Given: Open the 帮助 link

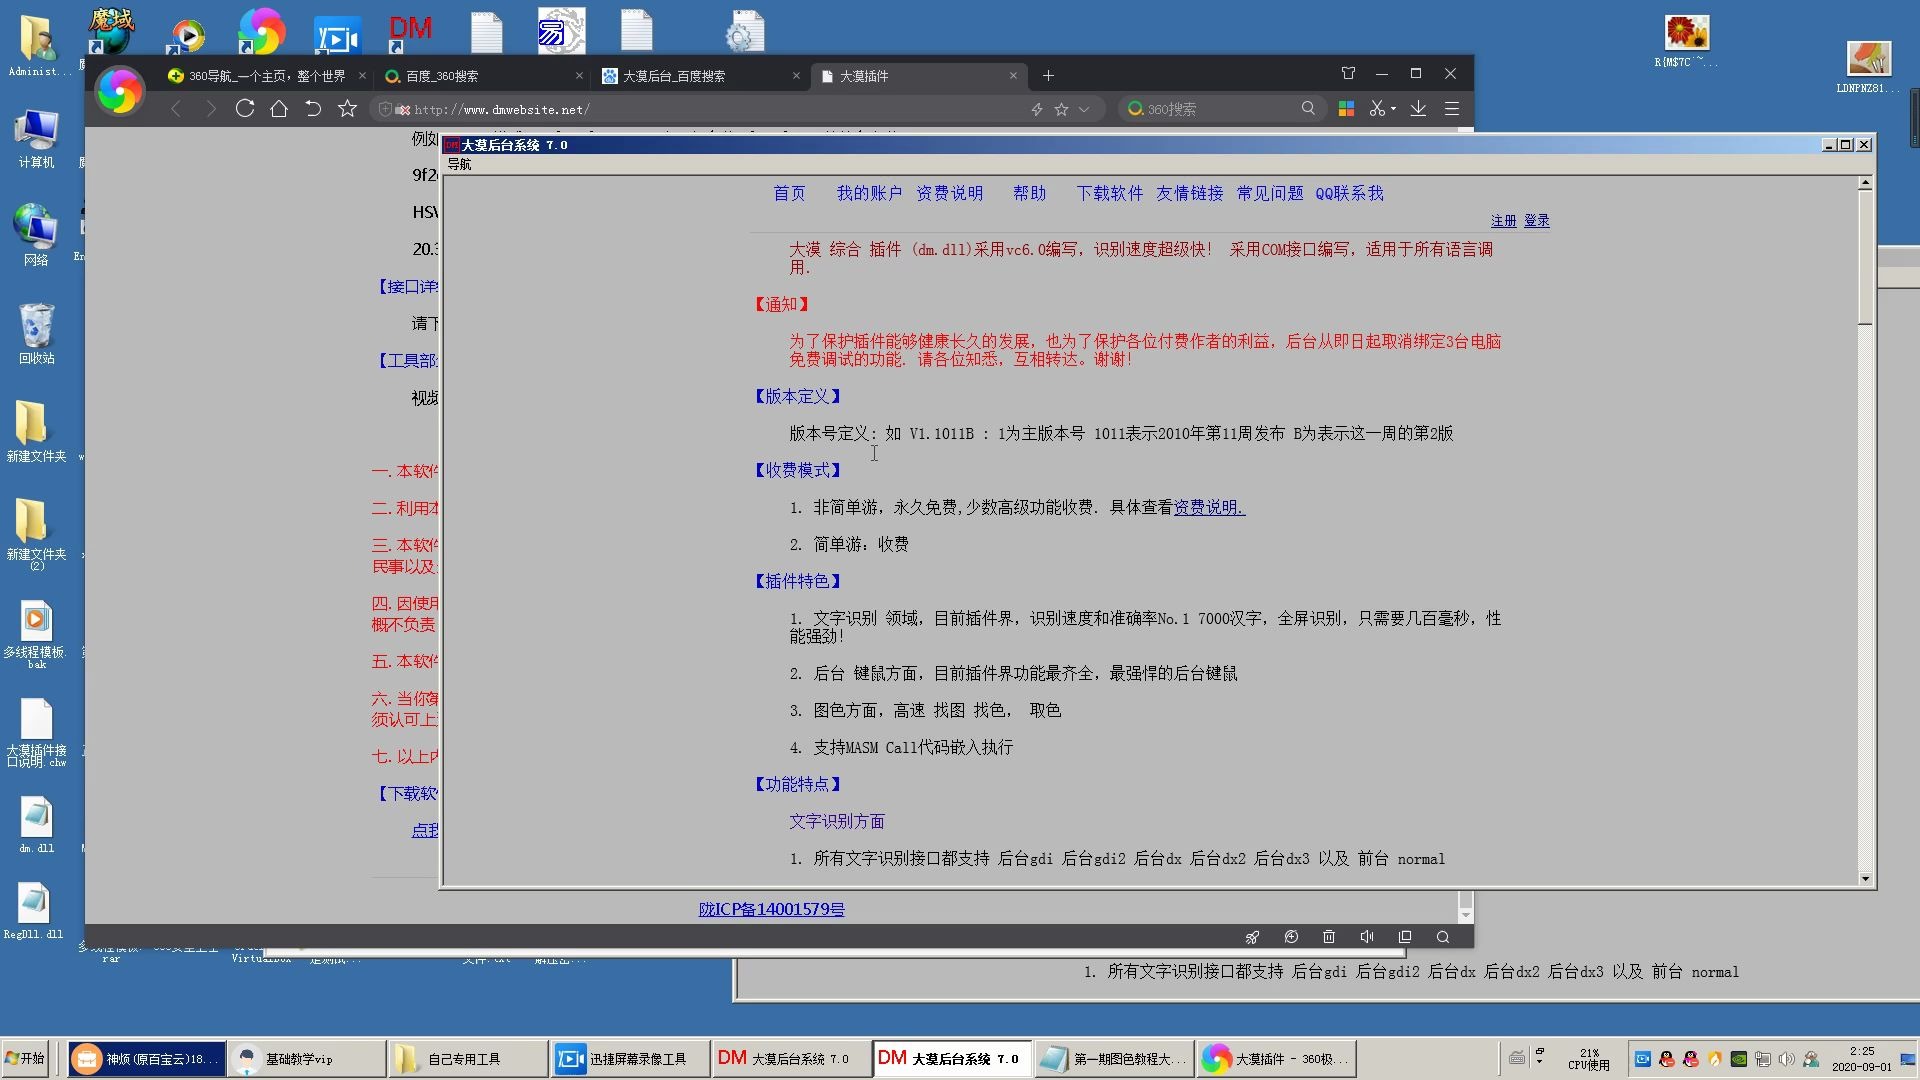Looking at the screenshot, I should coord(1029,194).
